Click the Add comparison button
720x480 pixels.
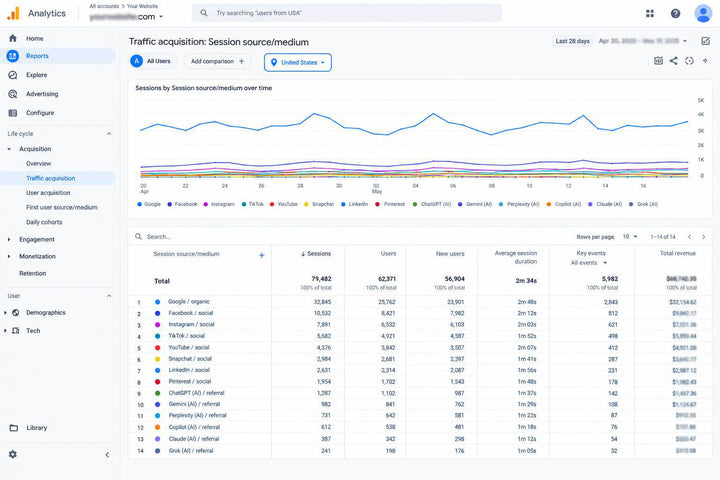(217, 61)
